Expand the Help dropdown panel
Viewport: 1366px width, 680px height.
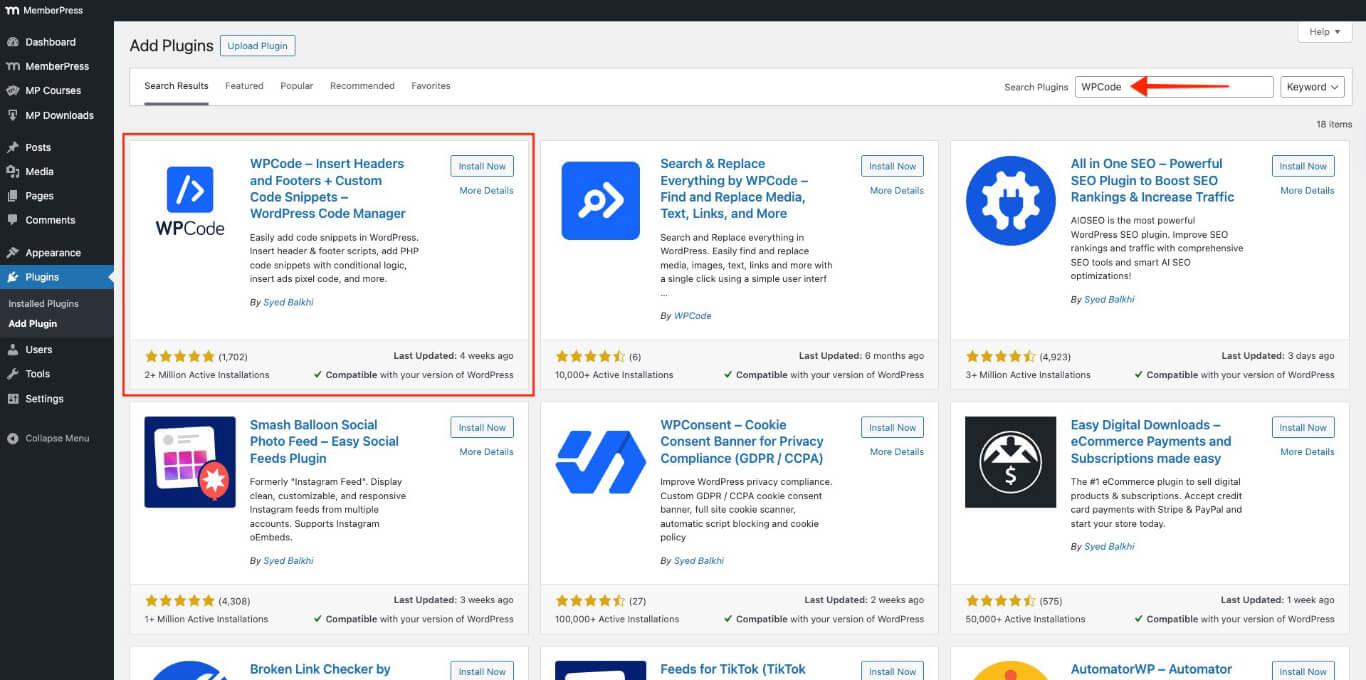(1324, 31)
